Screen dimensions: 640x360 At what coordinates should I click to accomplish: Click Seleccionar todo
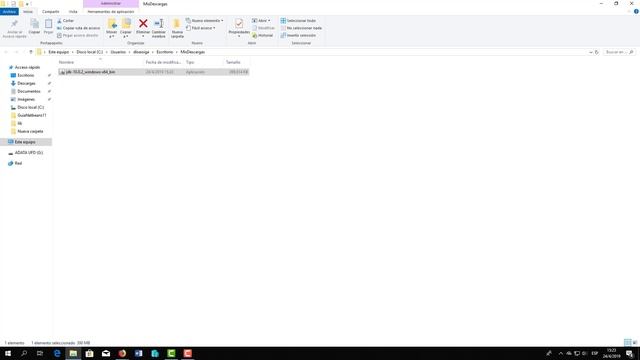coord(298,20)
